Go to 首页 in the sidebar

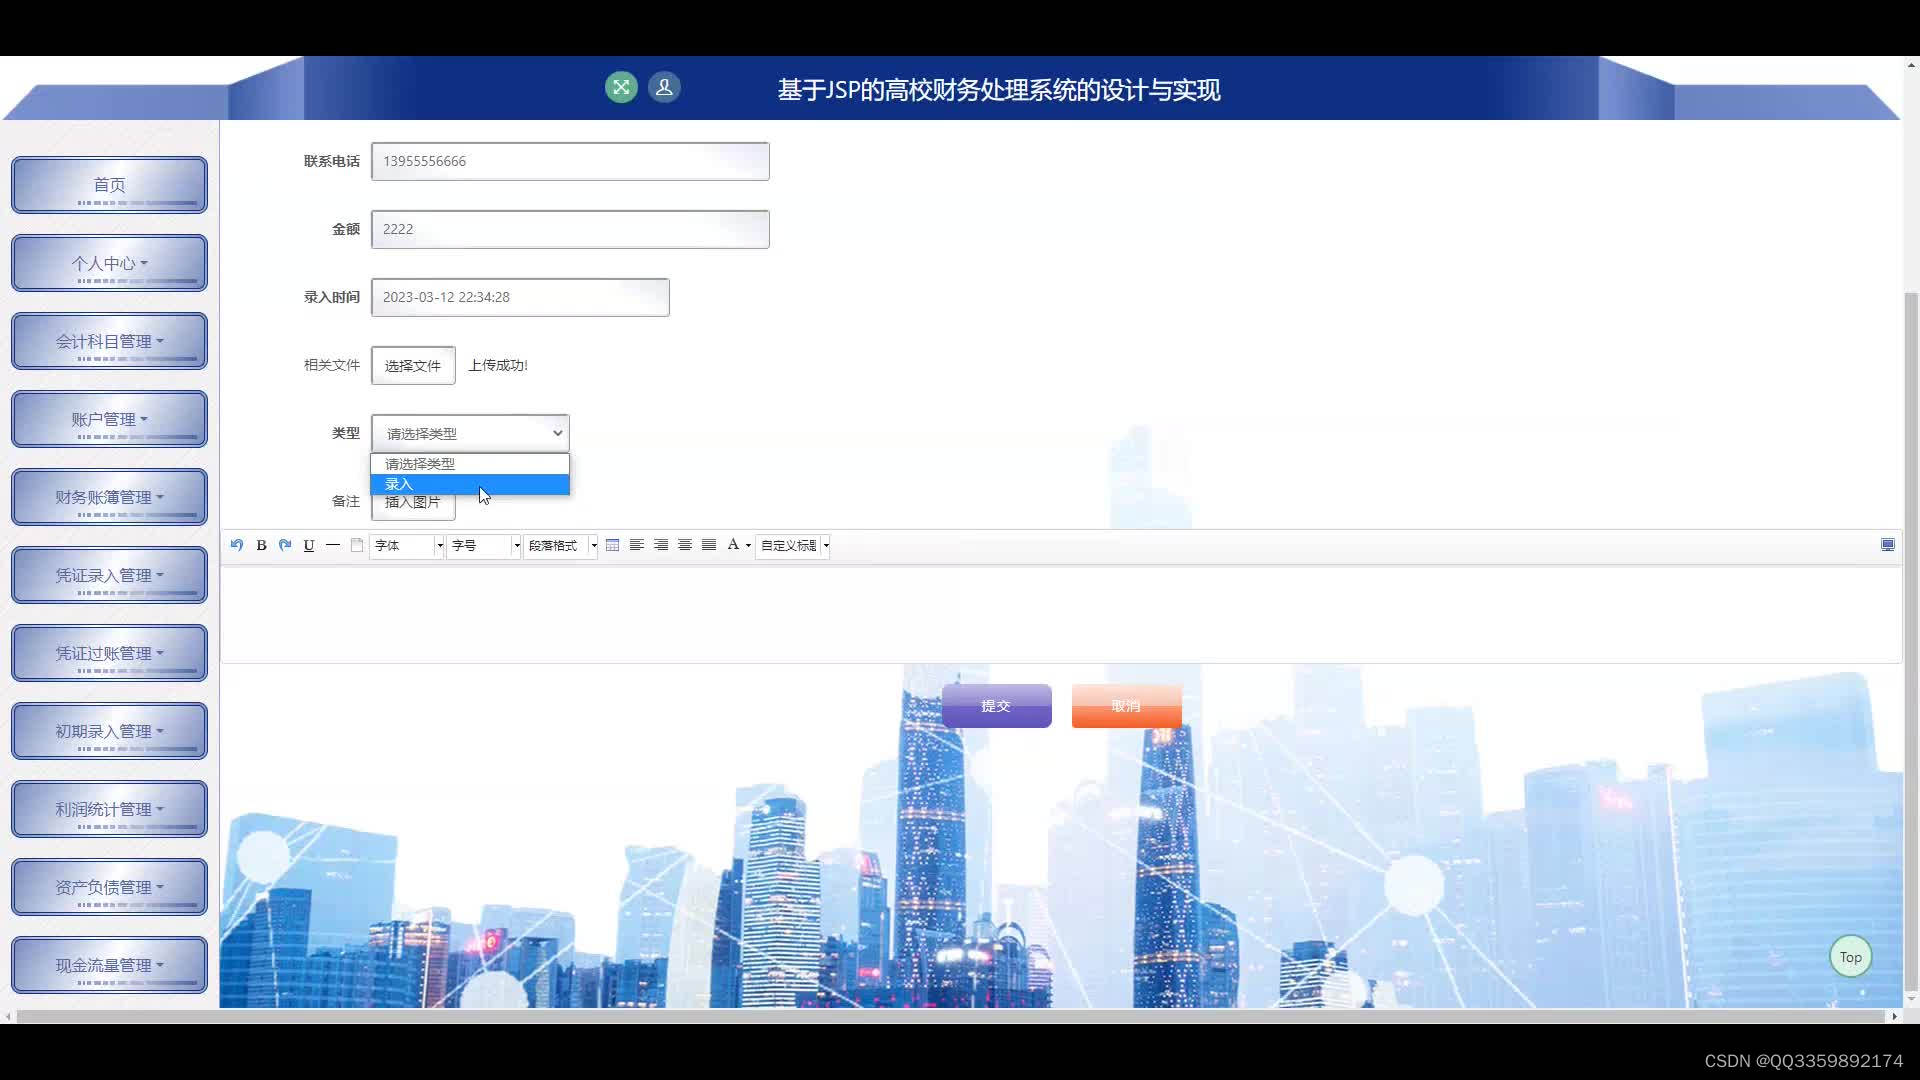coord(109,185)
